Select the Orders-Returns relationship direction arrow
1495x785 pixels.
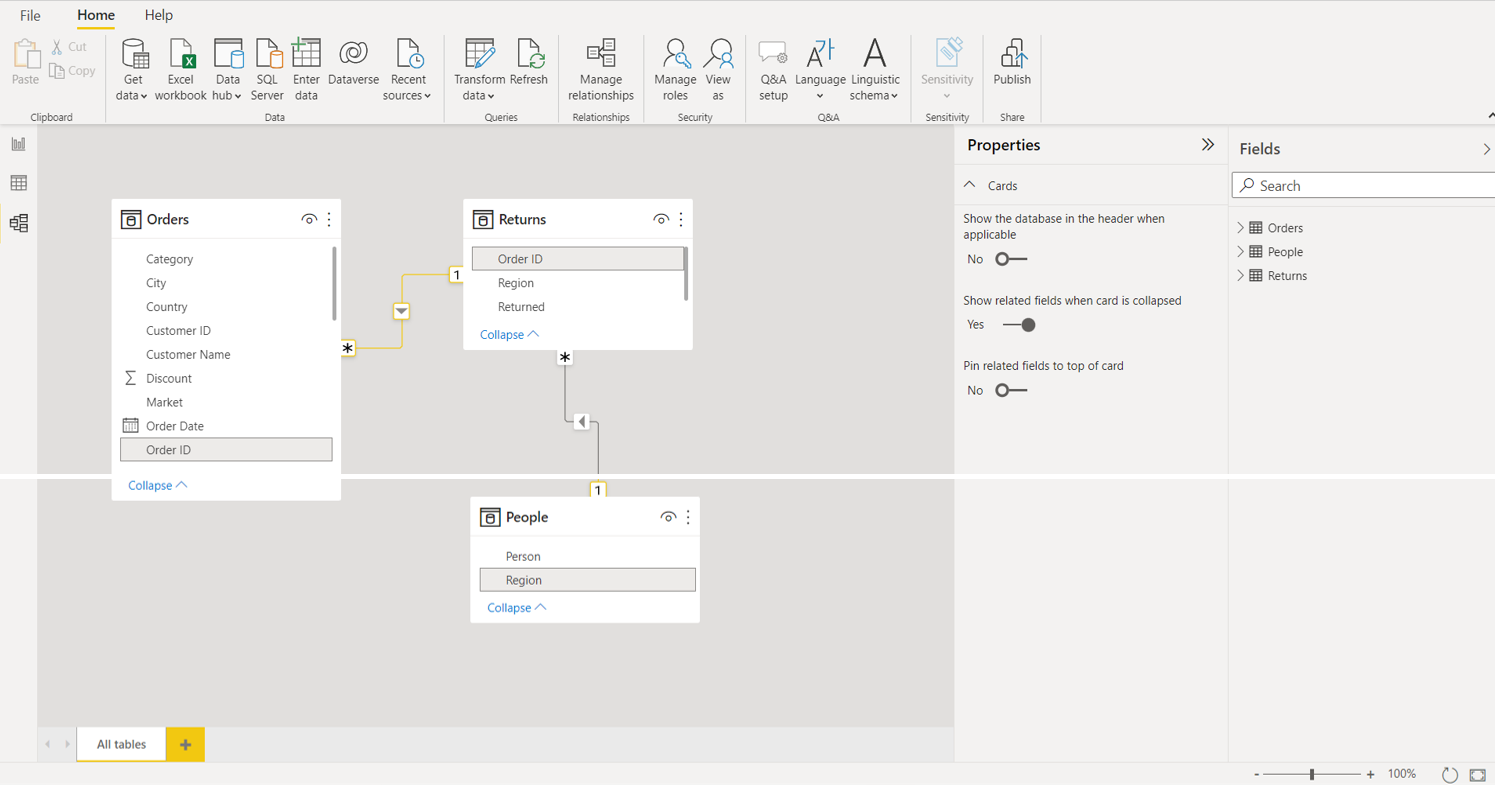[401, 311]
